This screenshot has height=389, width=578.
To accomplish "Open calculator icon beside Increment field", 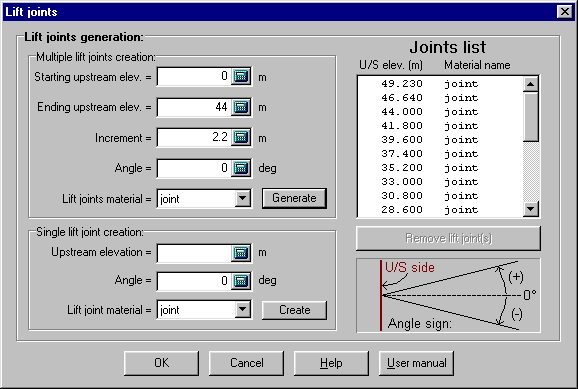I will pyautogui.click(x=241, y=138).
